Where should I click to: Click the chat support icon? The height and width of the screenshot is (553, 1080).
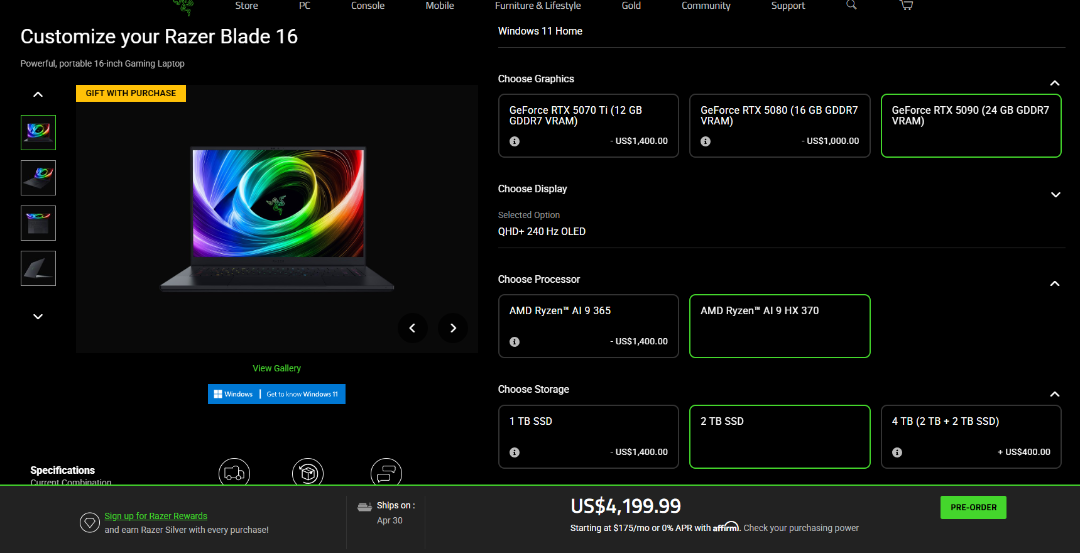point(386,472)
